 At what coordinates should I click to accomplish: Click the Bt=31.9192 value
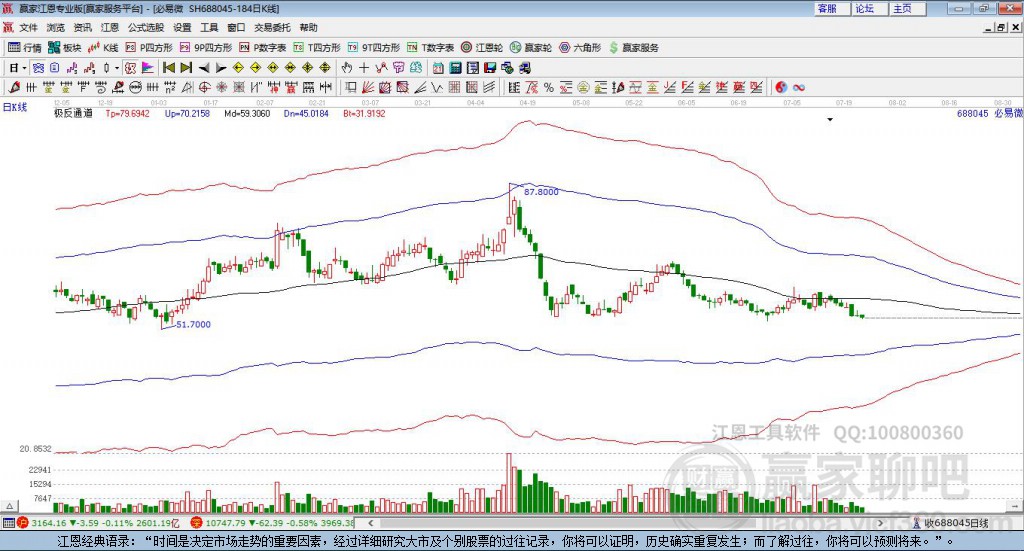pos(364,114)
